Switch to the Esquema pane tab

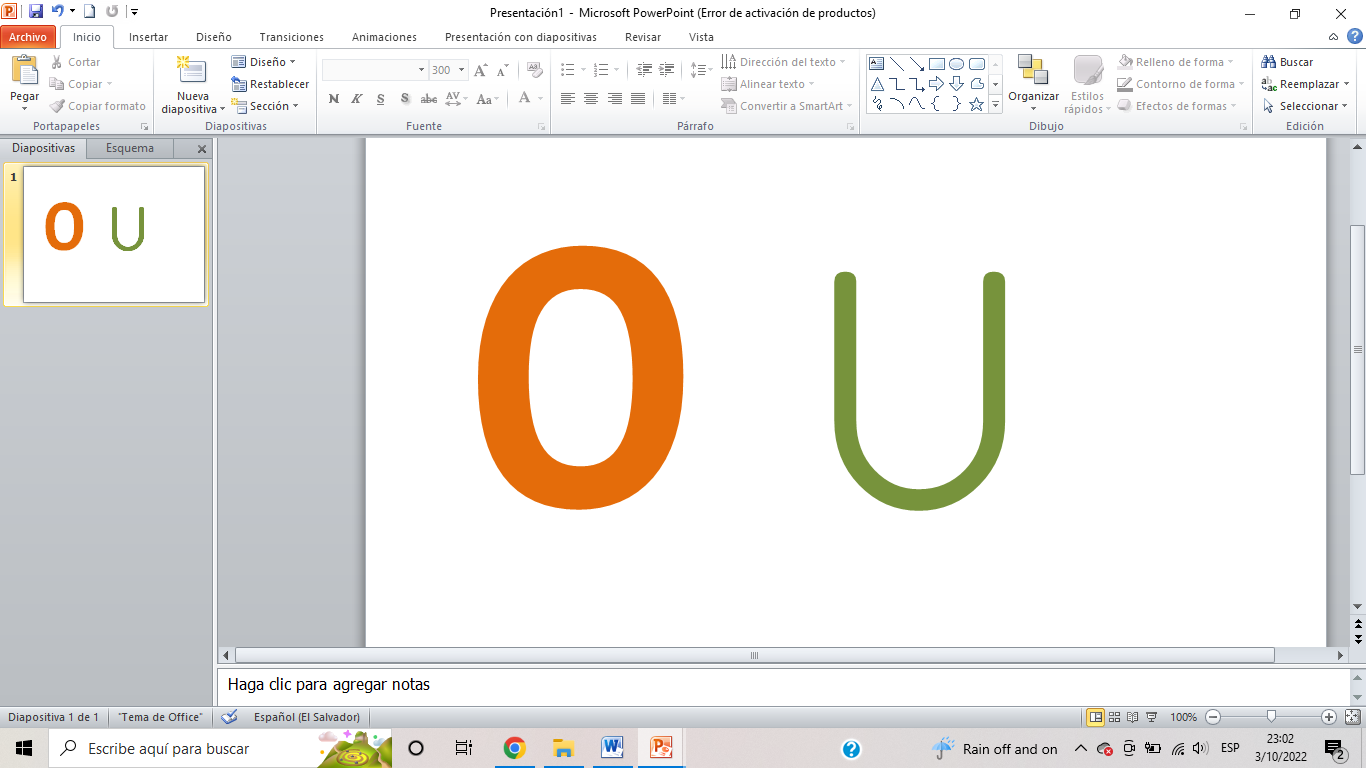[130, 148]
